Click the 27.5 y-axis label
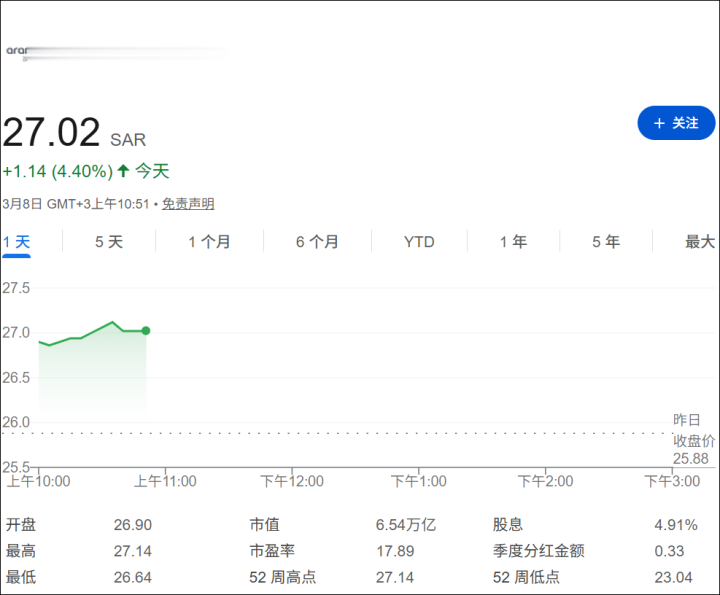720x595 pixels. [x=16, y=288]
